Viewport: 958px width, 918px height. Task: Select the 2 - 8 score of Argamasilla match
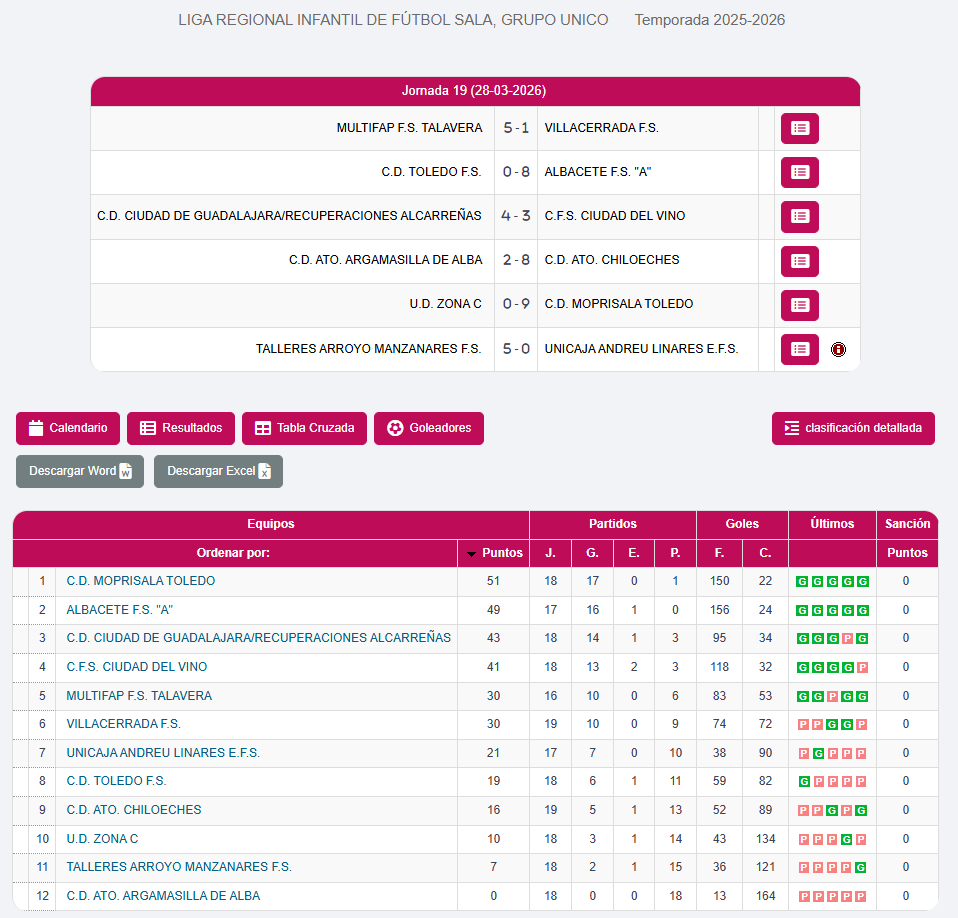pos(516,260)
